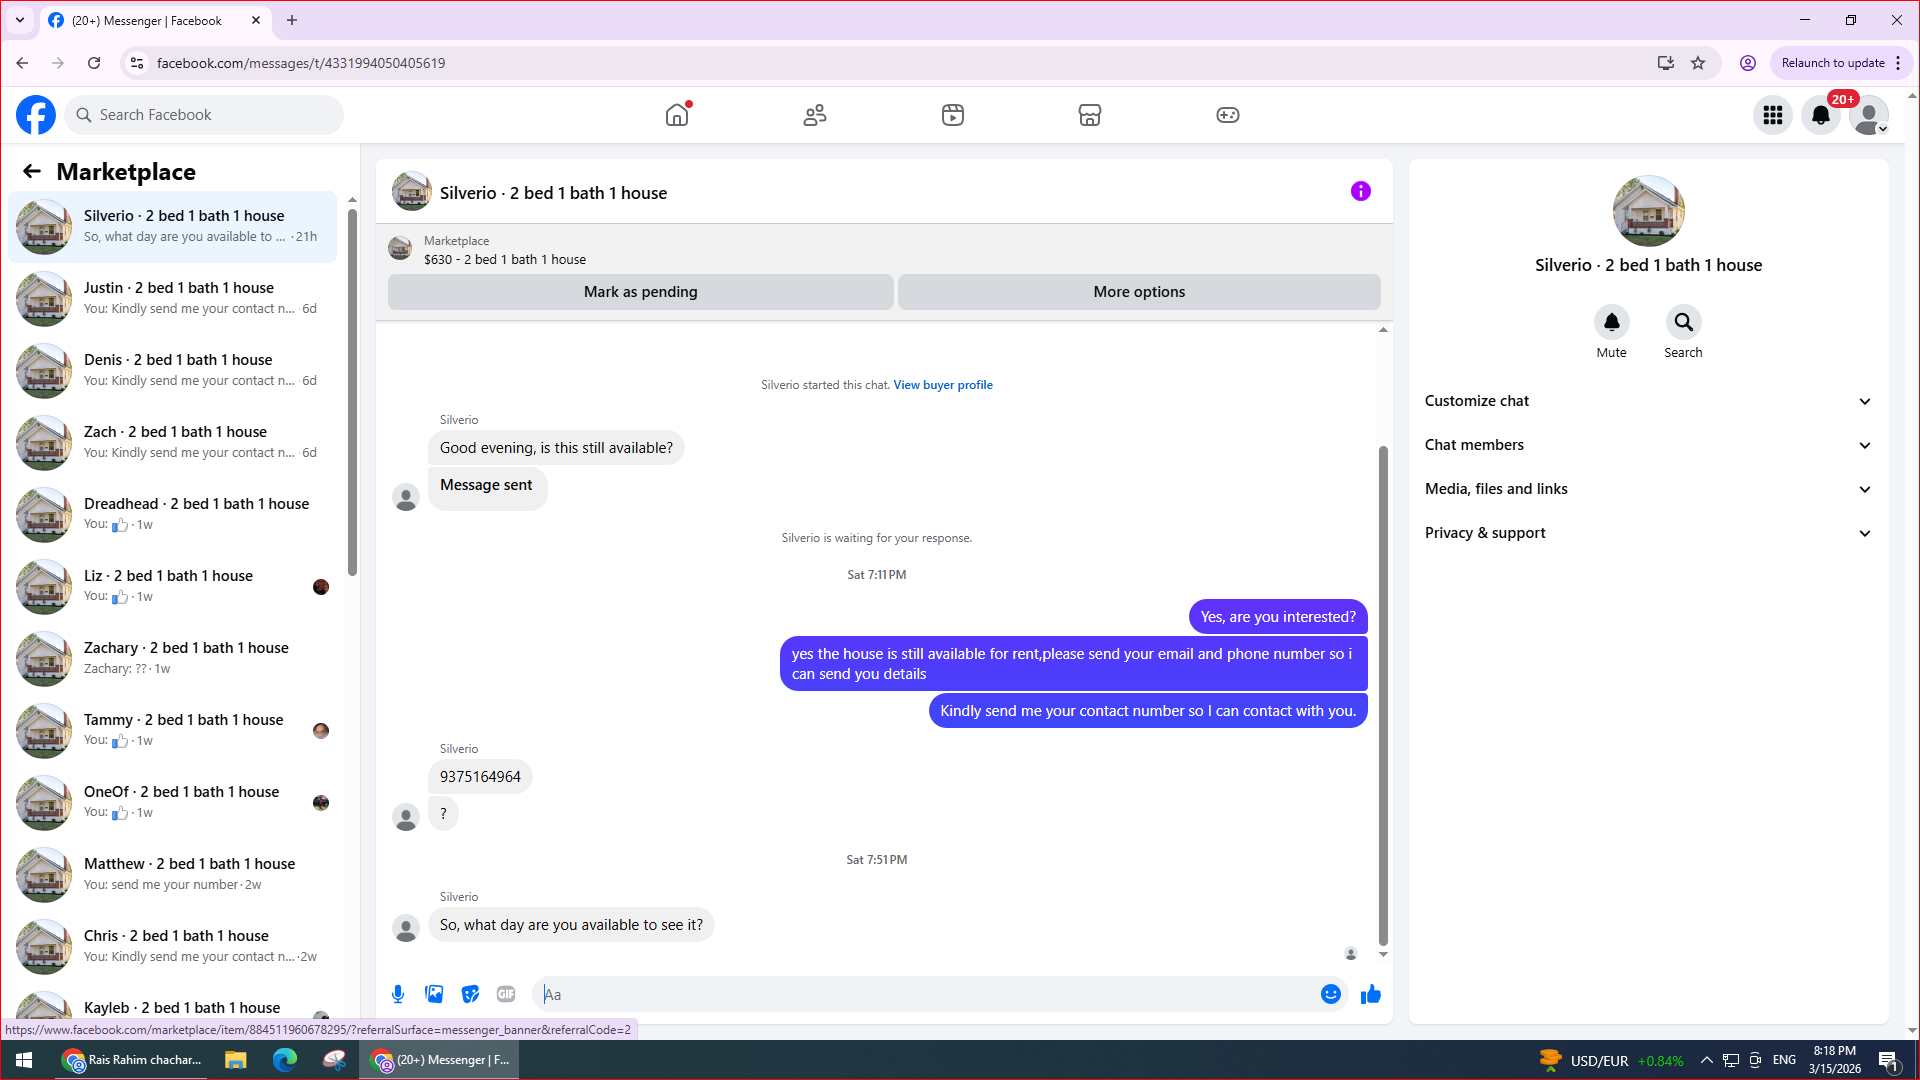This screenshot has width=1920, height=1080.
Task: Open conversation information icon
Action: pos(1361,191)
